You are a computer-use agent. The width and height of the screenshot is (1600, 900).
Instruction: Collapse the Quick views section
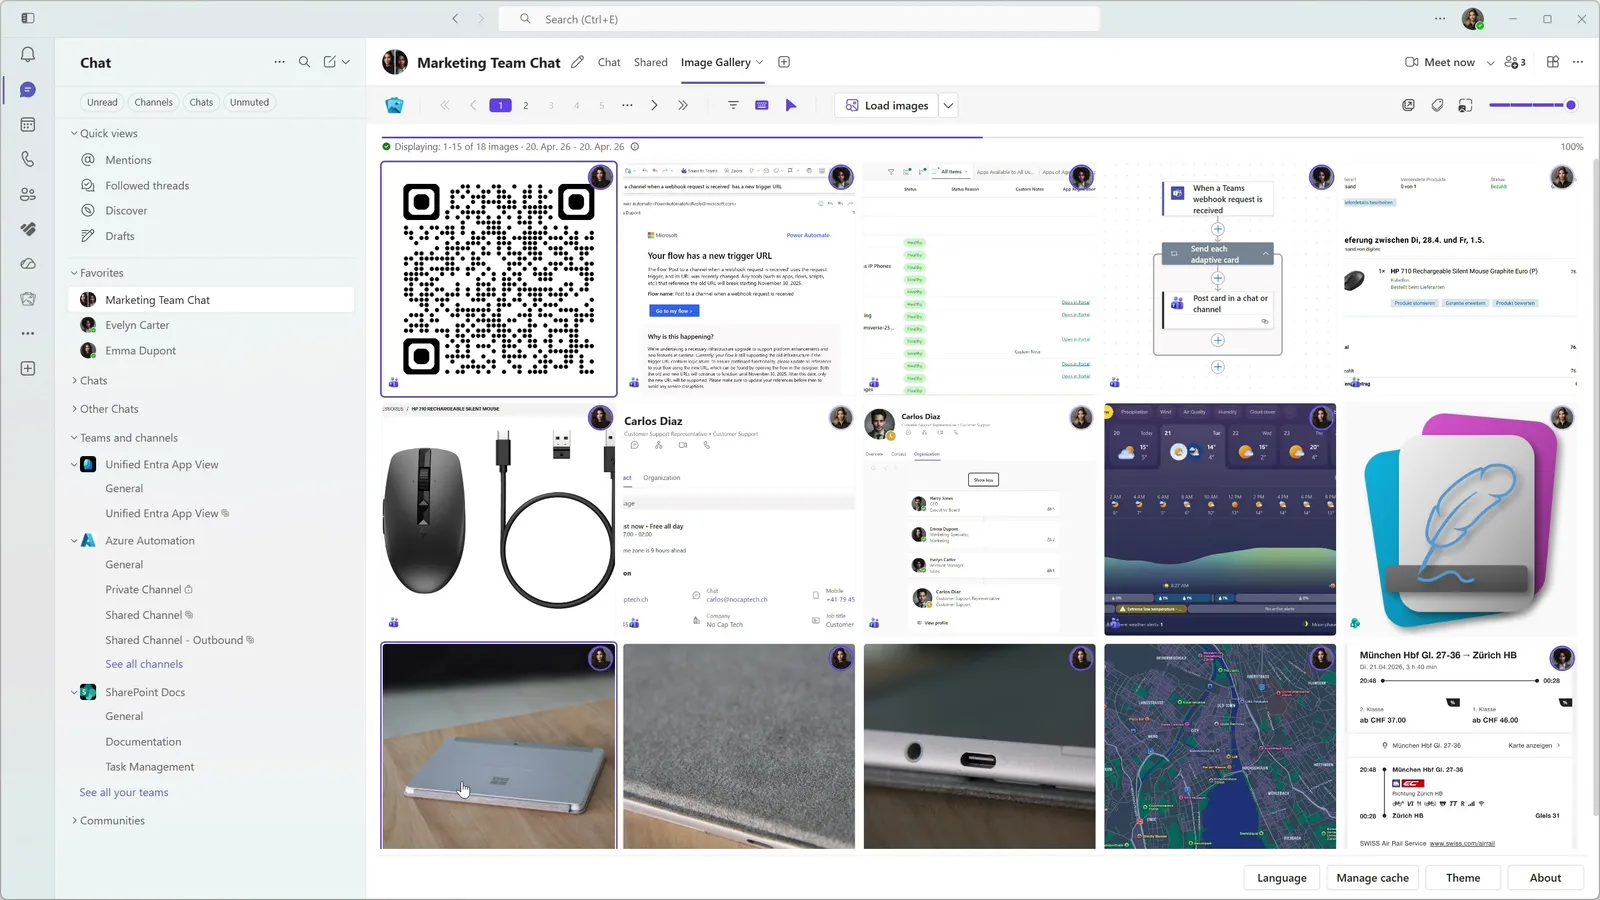74,133
